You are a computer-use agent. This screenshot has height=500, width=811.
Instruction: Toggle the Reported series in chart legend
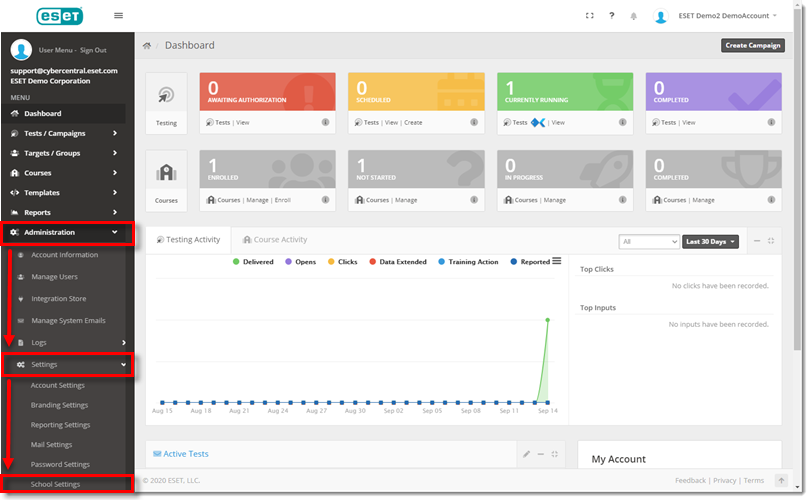click(x=529, y=262)
